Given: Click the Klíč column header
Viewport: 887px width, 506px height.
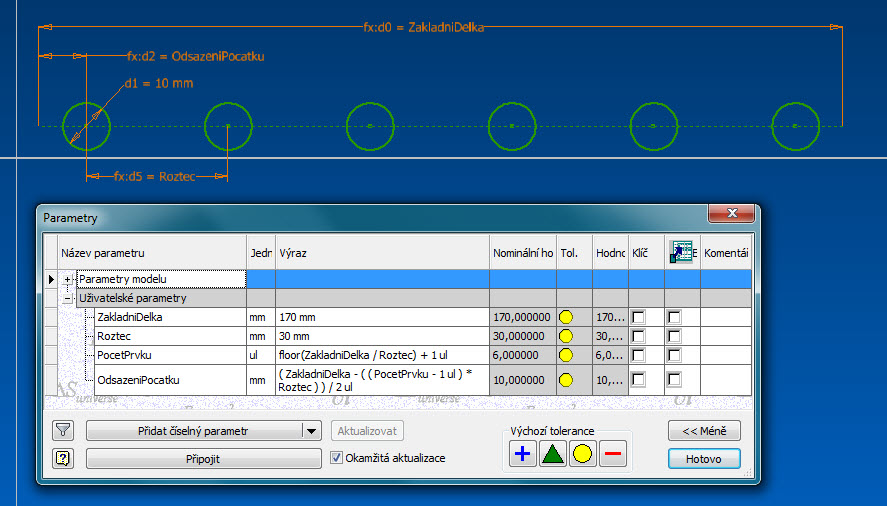Looking at the screenshot, I should coord(646,252).
